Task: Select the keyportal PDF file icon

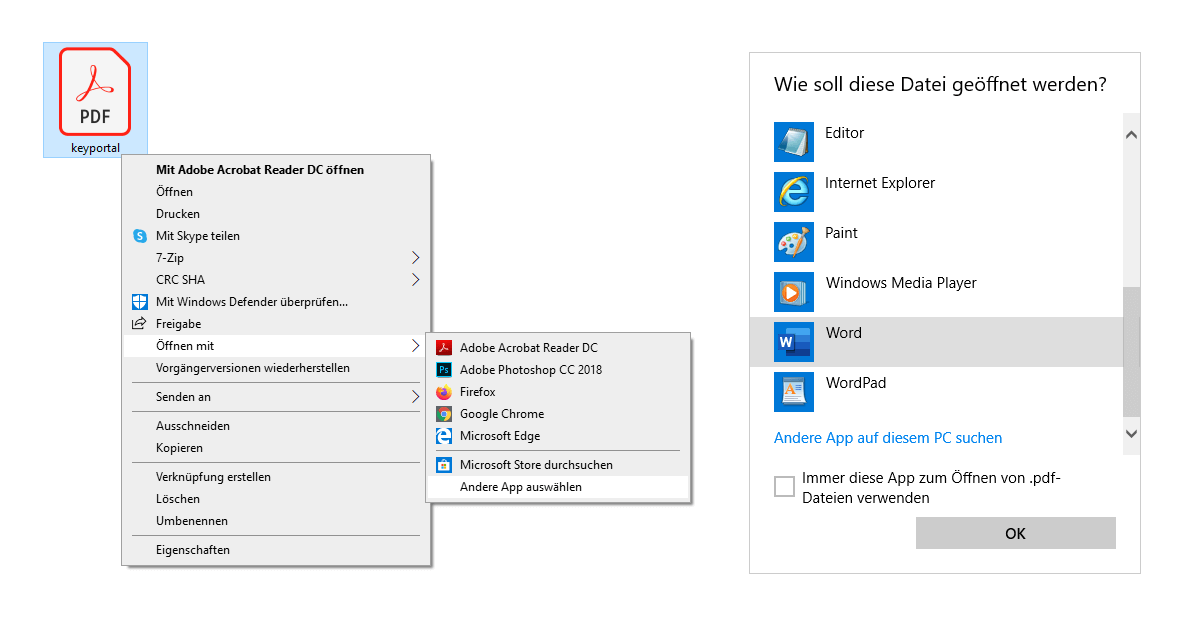Action: point(95,92)
